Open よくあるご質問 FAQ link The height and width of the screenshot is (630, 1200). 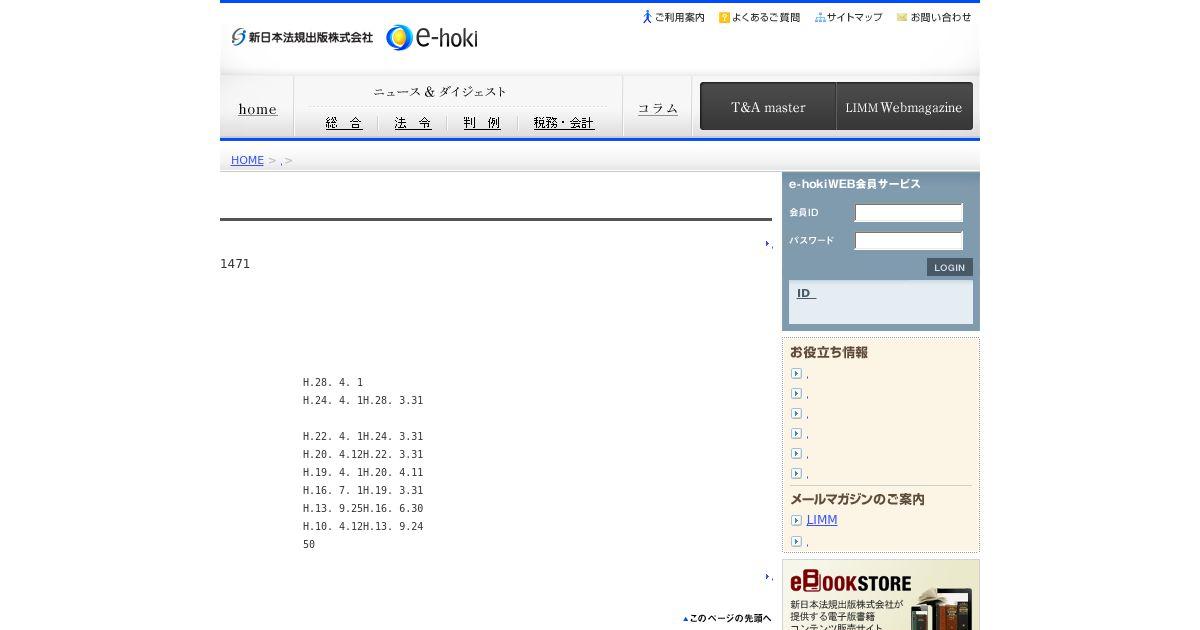[x=766, y=17]
